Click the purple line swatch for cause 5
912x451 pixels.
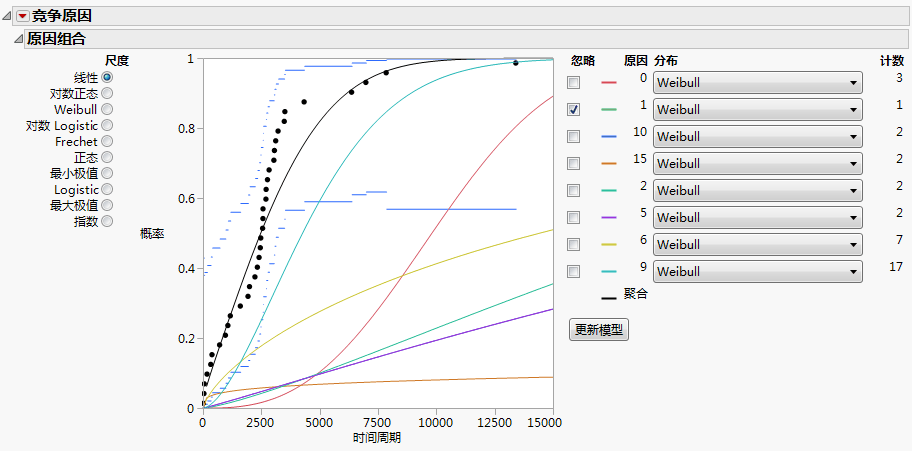(608, 218)
